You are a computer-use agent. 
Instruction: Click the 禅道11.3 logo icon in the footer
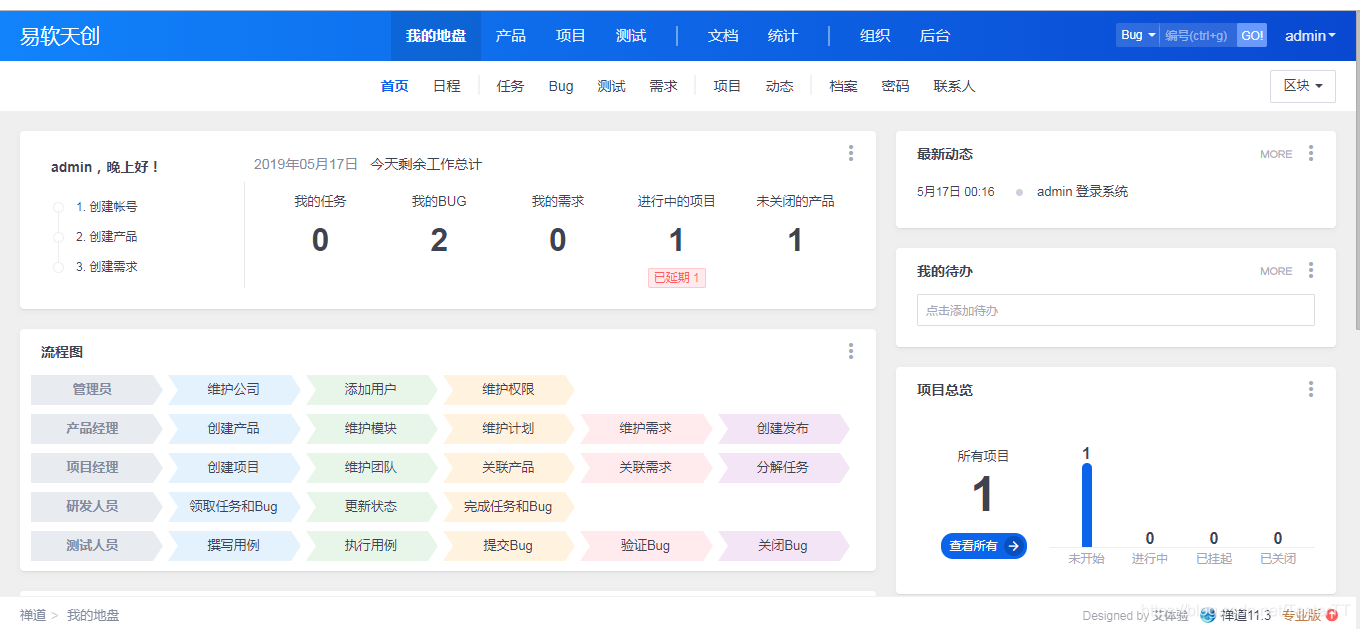tap(1207, 615)
